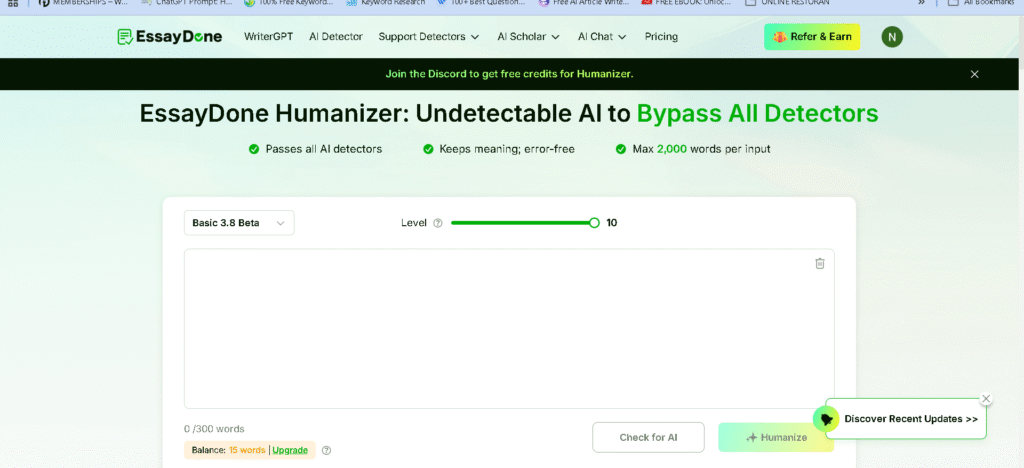Open the WriterGPT nav item
Image resolution: width=1024 pixels, height=468 pixels.
[x=268, y=37]
